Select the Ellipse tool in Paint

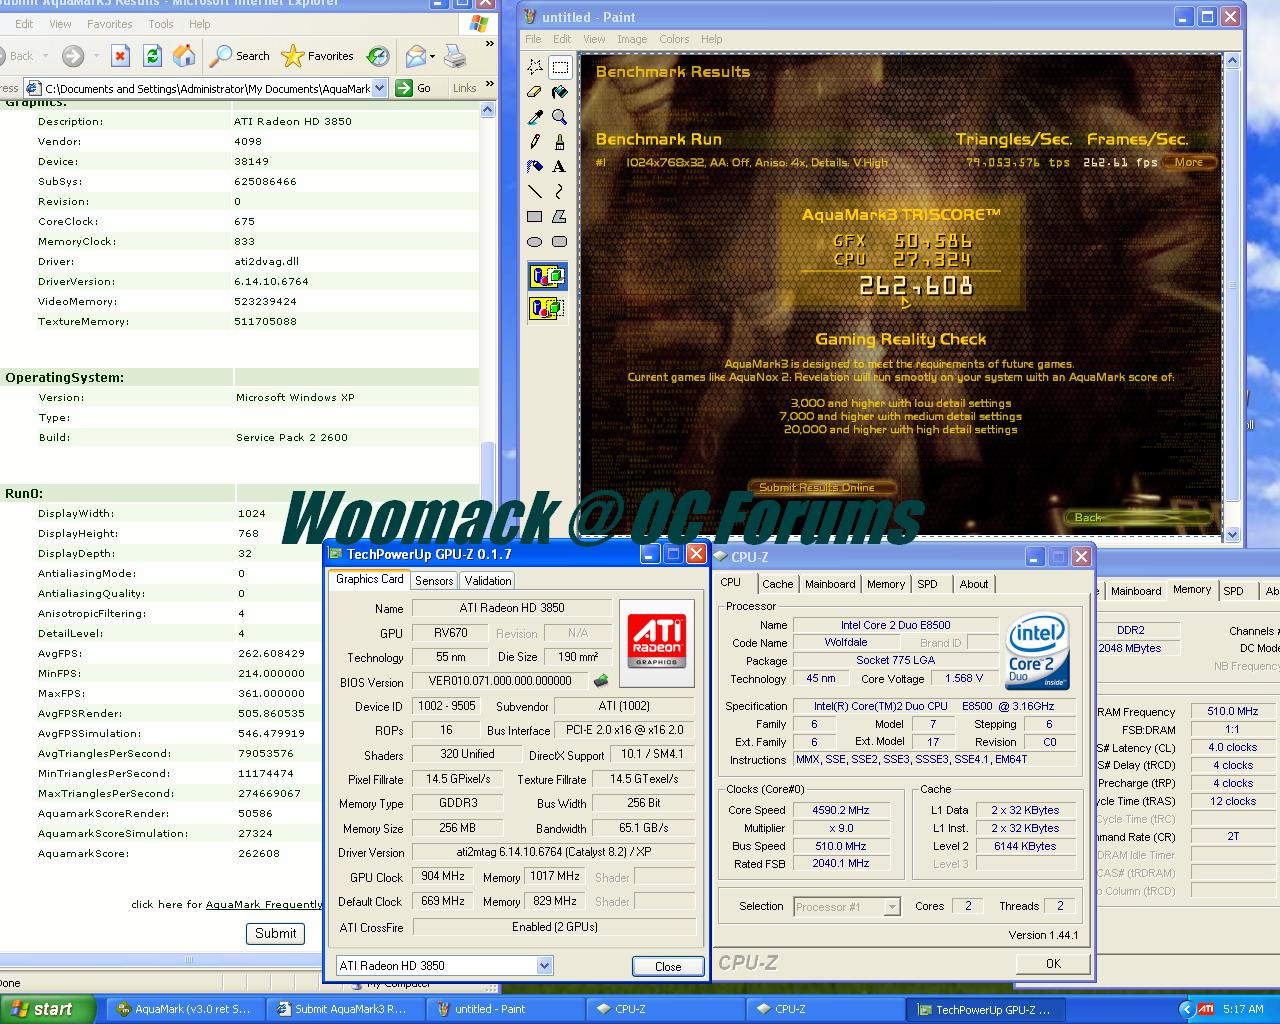point(535,241)
